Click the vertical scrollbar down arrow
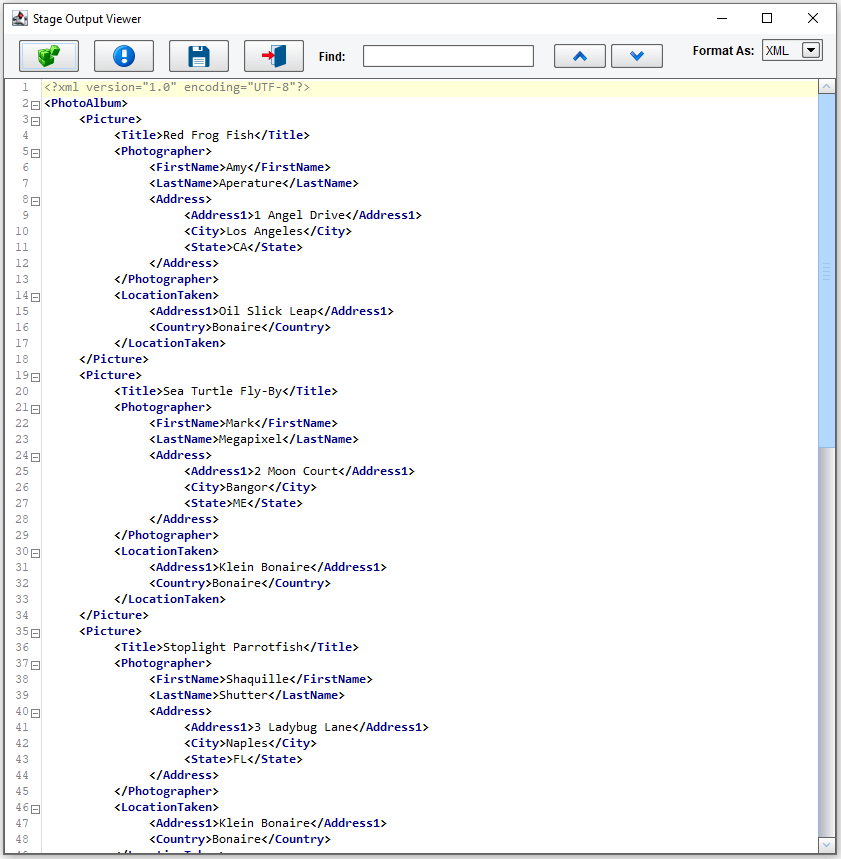841x859 pixels. [x=826, y=844]
